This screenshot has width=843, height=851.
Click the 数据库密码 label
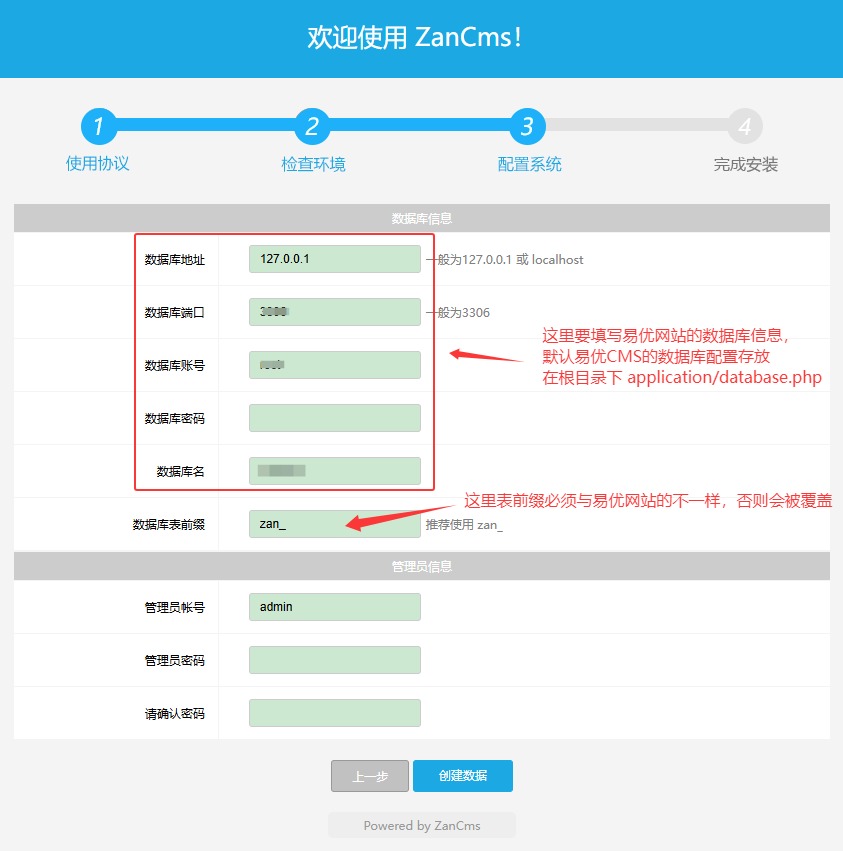point(175,418)
